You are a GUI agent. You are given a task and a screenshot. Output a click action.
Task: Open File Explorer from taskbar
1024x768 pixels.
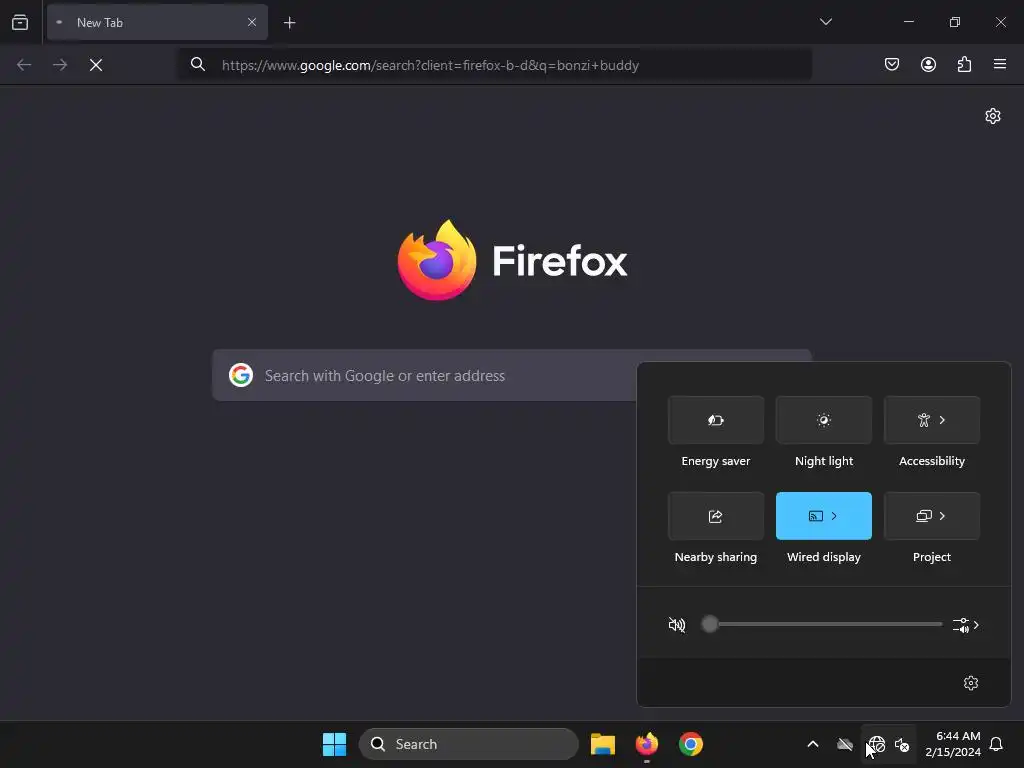point(603,744)
